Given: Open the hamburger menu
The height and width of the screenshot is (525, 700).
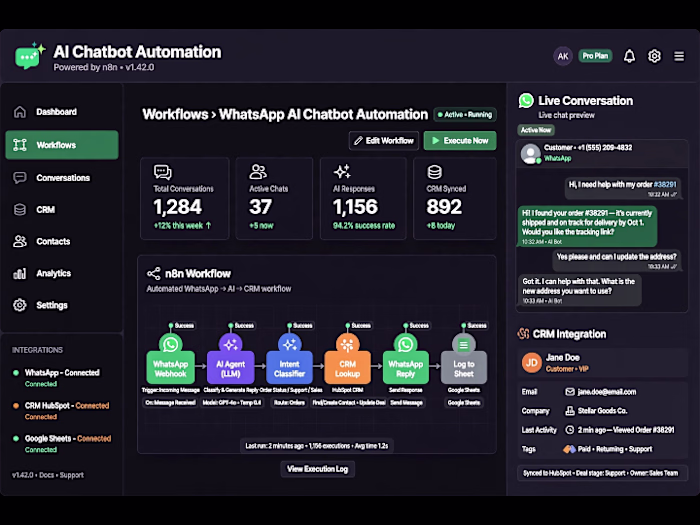Looking at the screenshot, I should point(679,56).
